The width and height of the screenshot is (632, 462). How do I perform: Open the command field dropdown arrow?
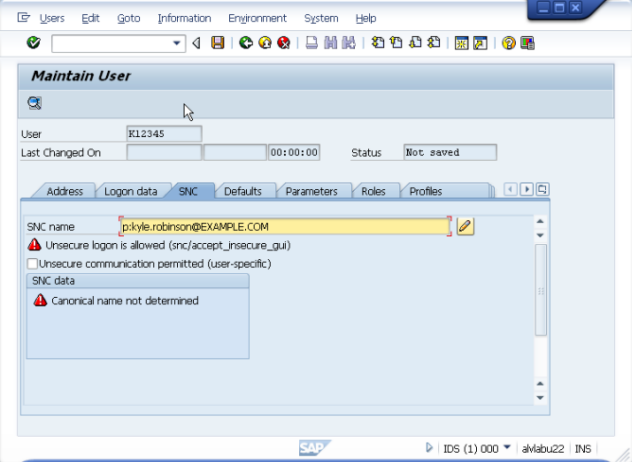[177, 43]
